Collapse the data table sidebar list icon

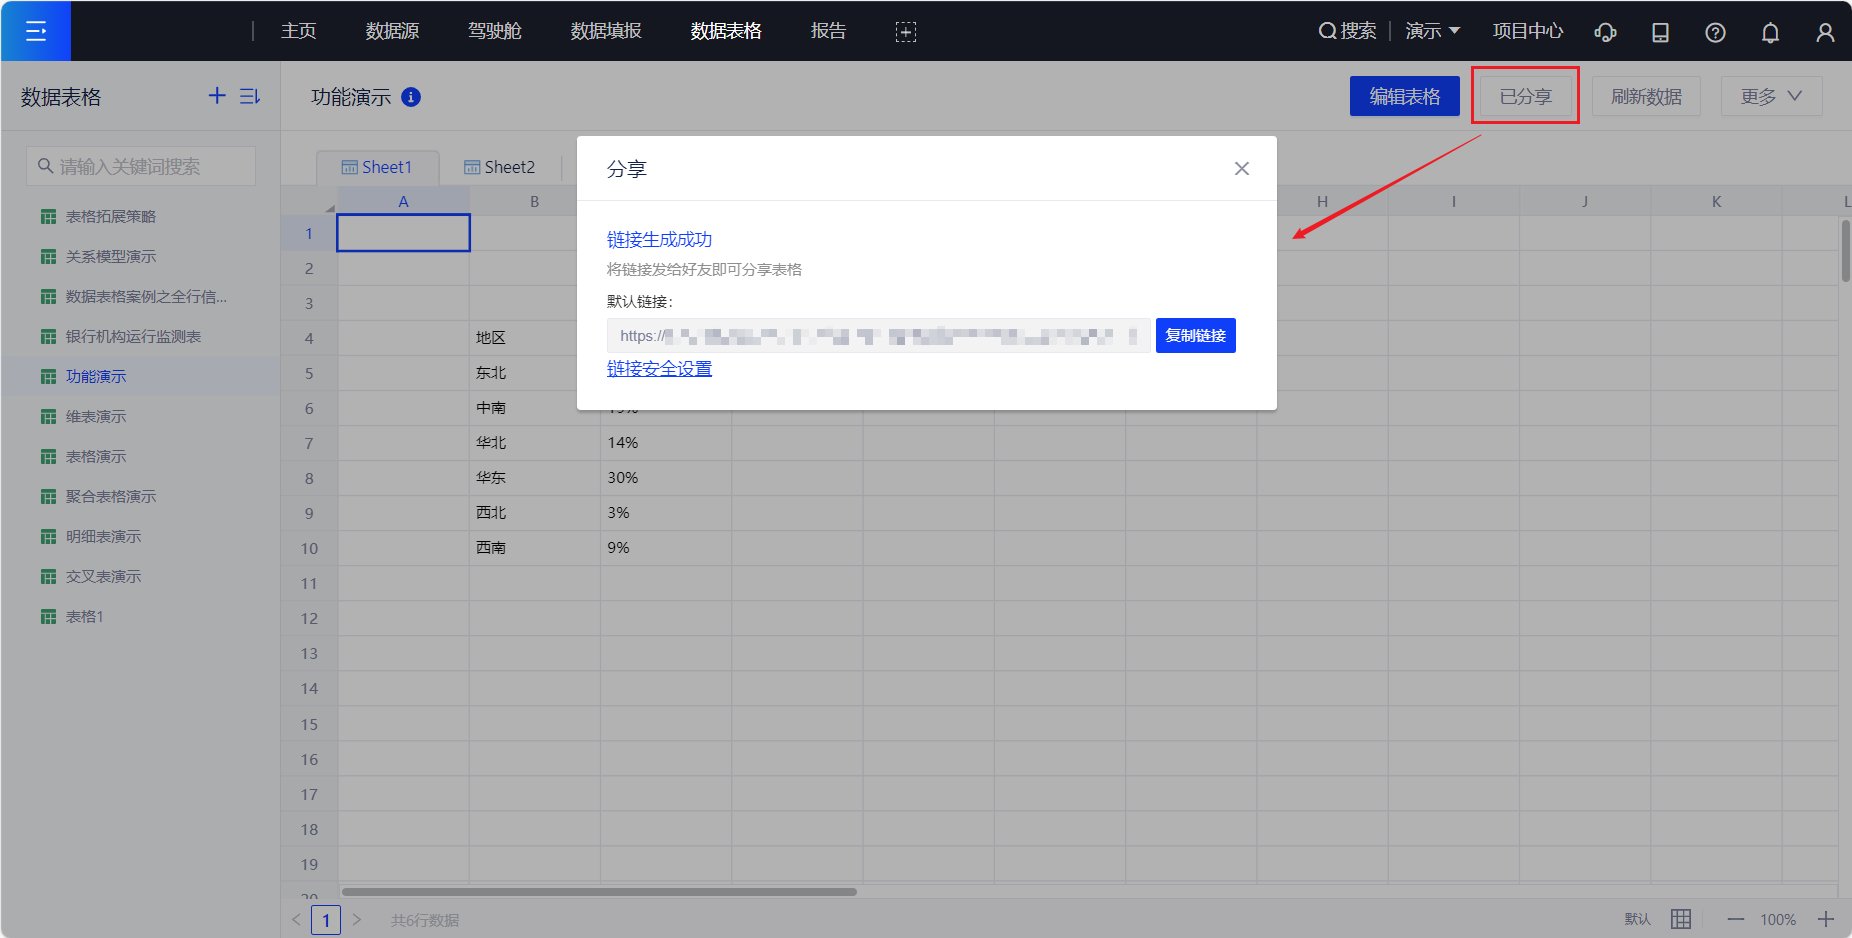pos(250,96)
